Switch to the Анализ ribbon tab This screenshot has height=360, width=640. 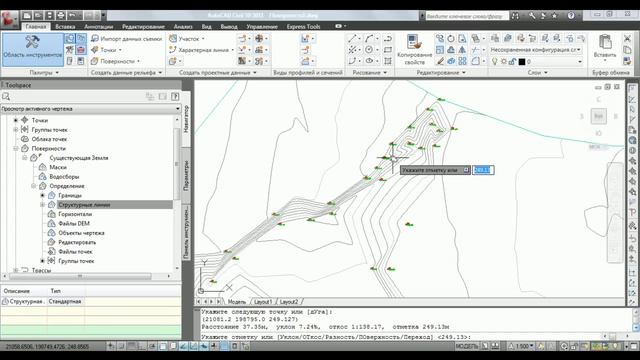click(x=183, y=27)
